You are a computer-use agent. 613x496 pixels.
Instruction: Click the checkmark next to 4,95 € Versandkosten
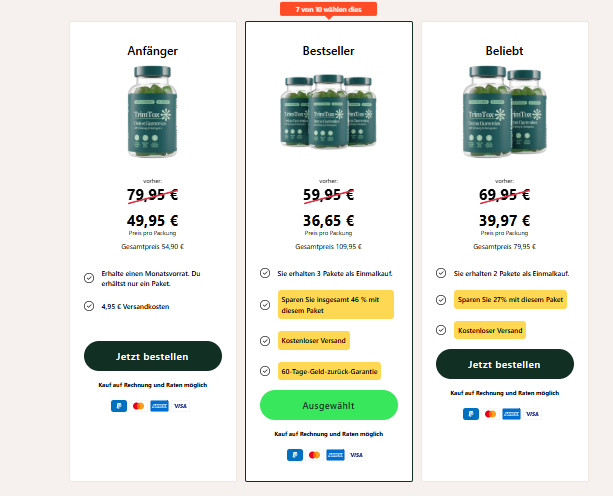(89, 306)
